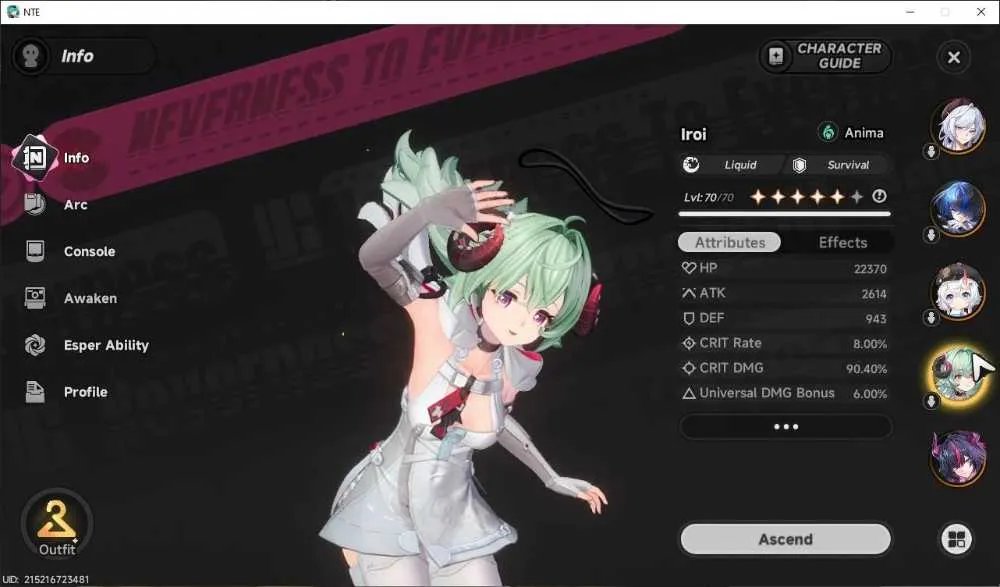Image resolution: width=1000 pixels, height=587 pixels.
Task: Open the Arc section
Action: (x=75, y=205)
